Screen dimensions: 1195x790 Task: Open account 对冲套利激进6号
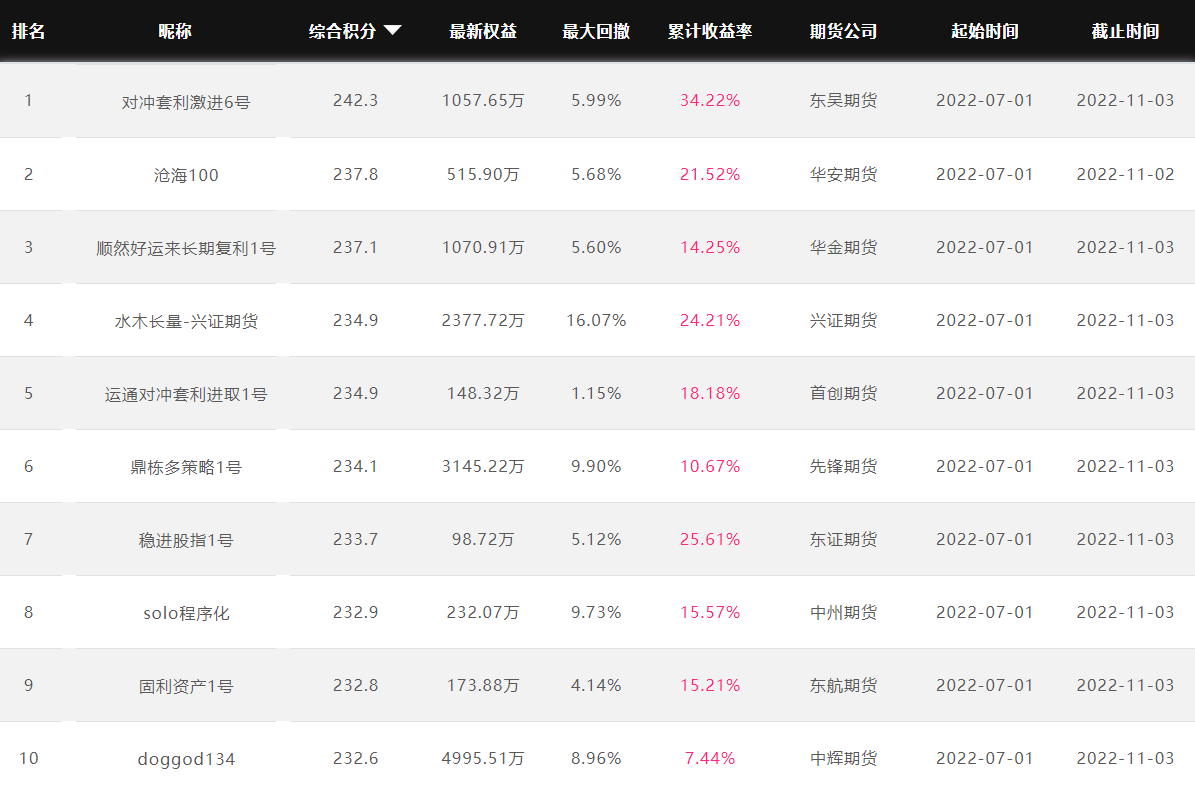click(x=186, y=102)
